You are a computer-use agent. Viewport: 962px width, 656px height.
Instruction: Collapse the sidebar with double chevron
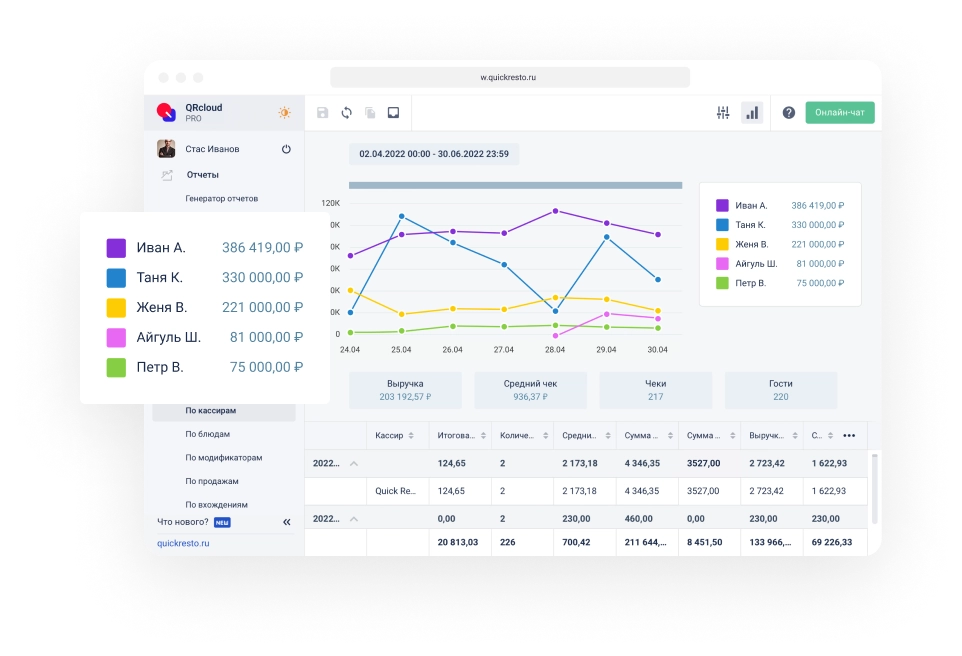point(286,522)
